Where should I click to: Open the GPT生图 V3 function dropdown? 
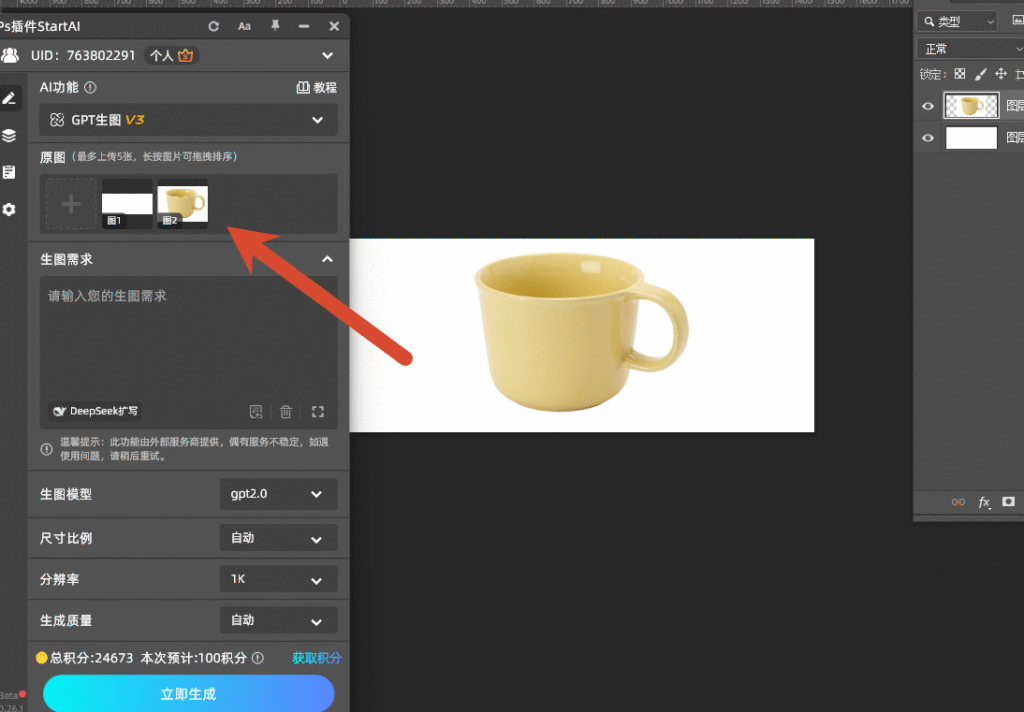188,120
